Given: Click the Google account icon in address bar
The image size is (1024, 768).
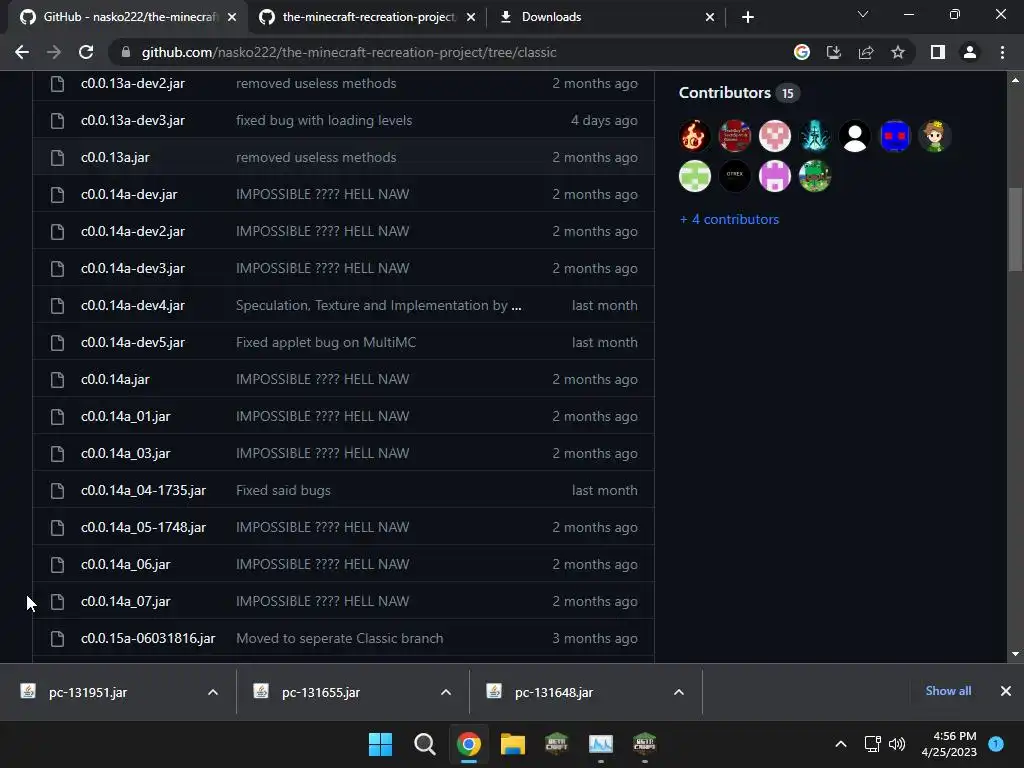Looking at the screenshot, I should click(802, 52).
